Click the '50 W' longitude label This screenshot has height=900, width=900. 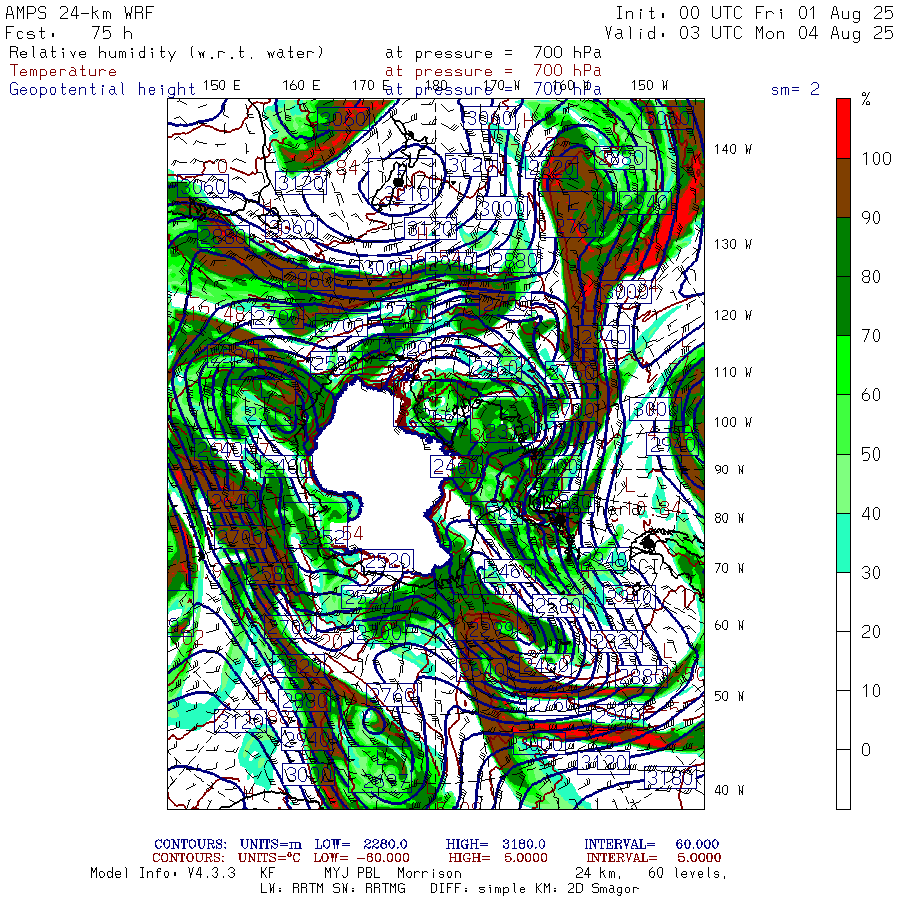(x=730, y=696)
